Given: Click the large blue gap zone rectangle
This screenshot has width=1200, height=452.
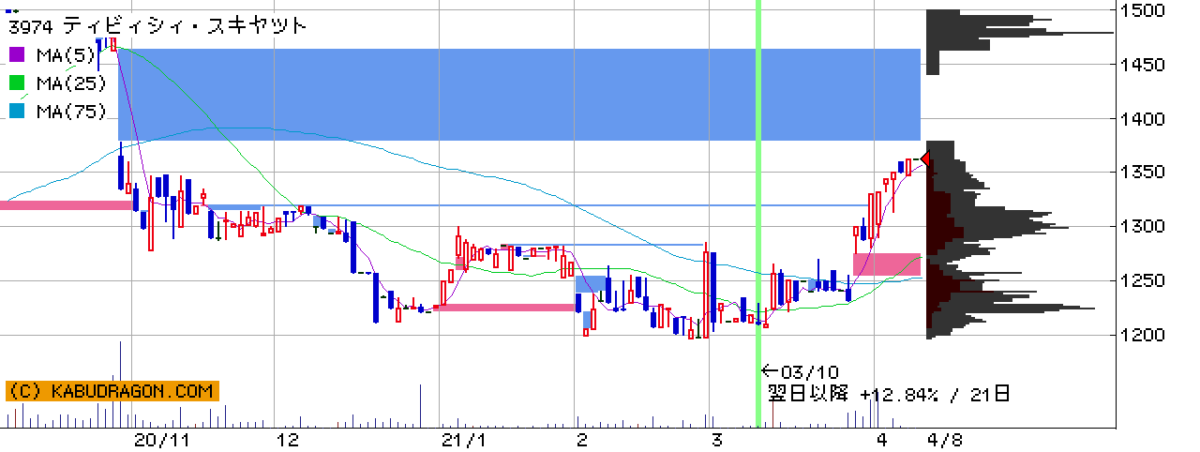Looking at the screenshot, I should (519, 94).
